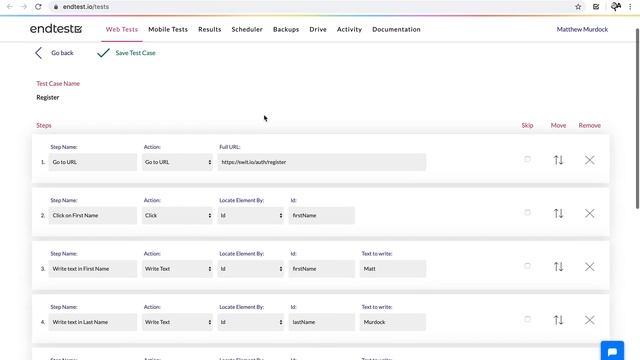Image resolution: width=640 pixels, height=360 pixels.
Task: Click the Id field firstName in step 3
Action: pos(322,269)
